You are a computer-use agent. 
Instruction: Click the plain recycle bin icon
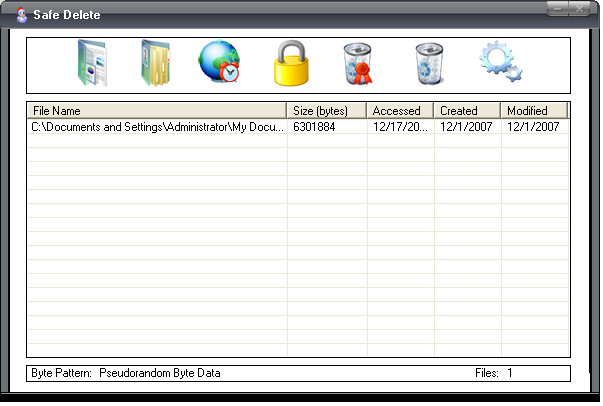pyautogui.click(x=429, y=63)
